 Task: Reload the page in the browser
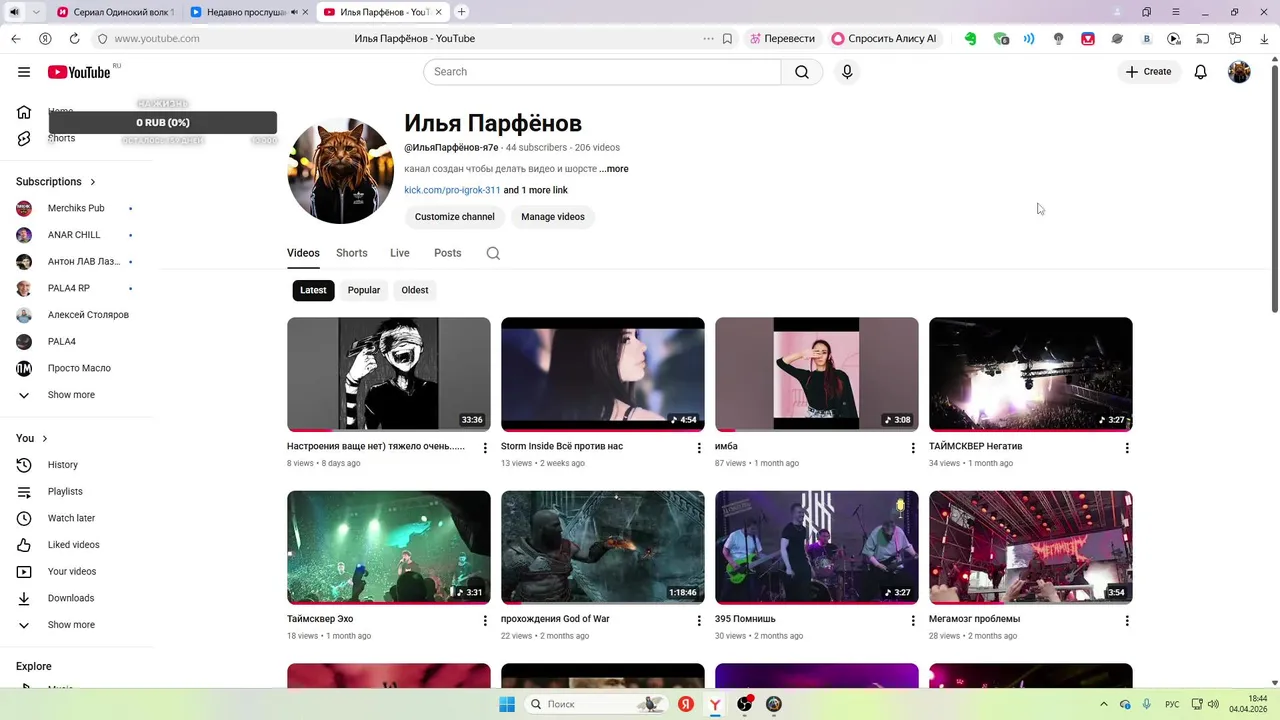[74, 39]
